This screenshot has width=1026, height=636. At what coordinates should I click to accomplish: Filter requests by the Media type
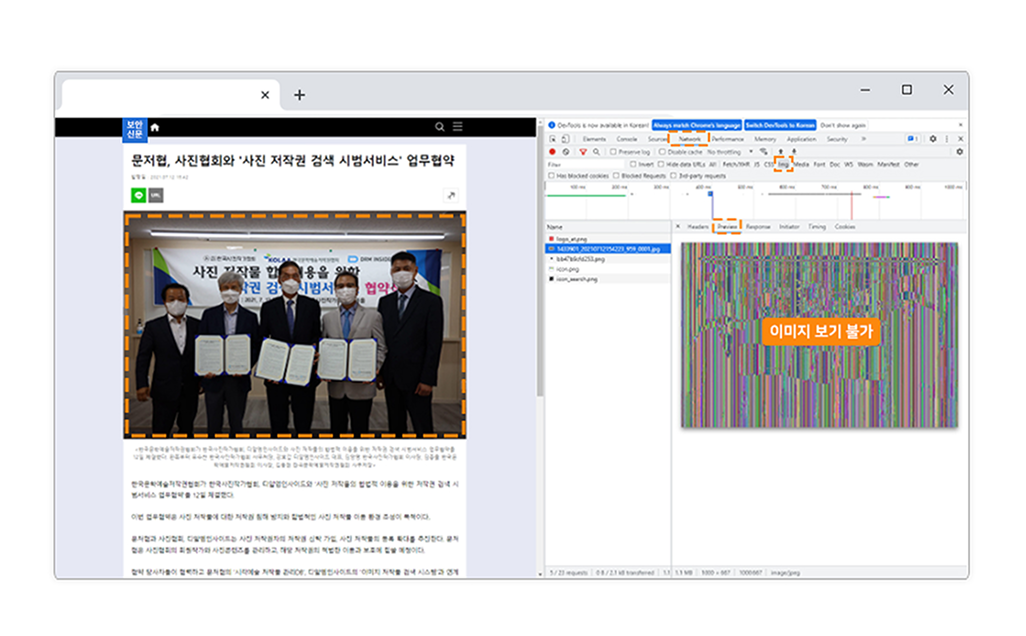click(x=802, y=164)
